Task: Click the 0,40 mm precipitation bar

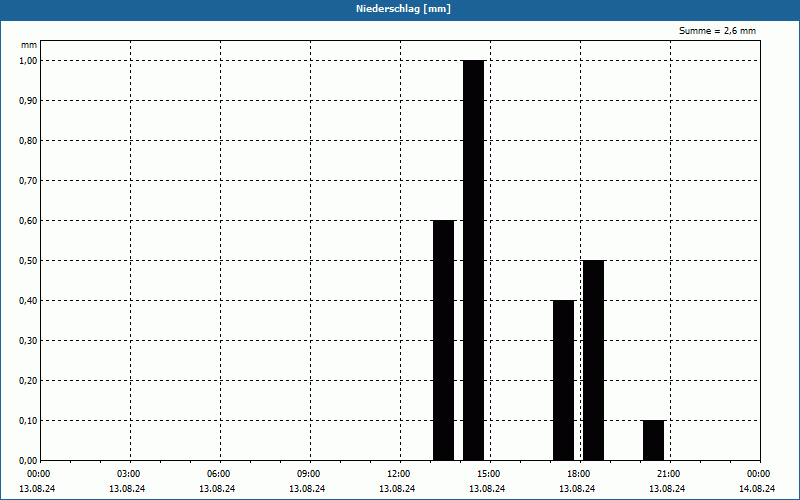Action: point(563,380)
